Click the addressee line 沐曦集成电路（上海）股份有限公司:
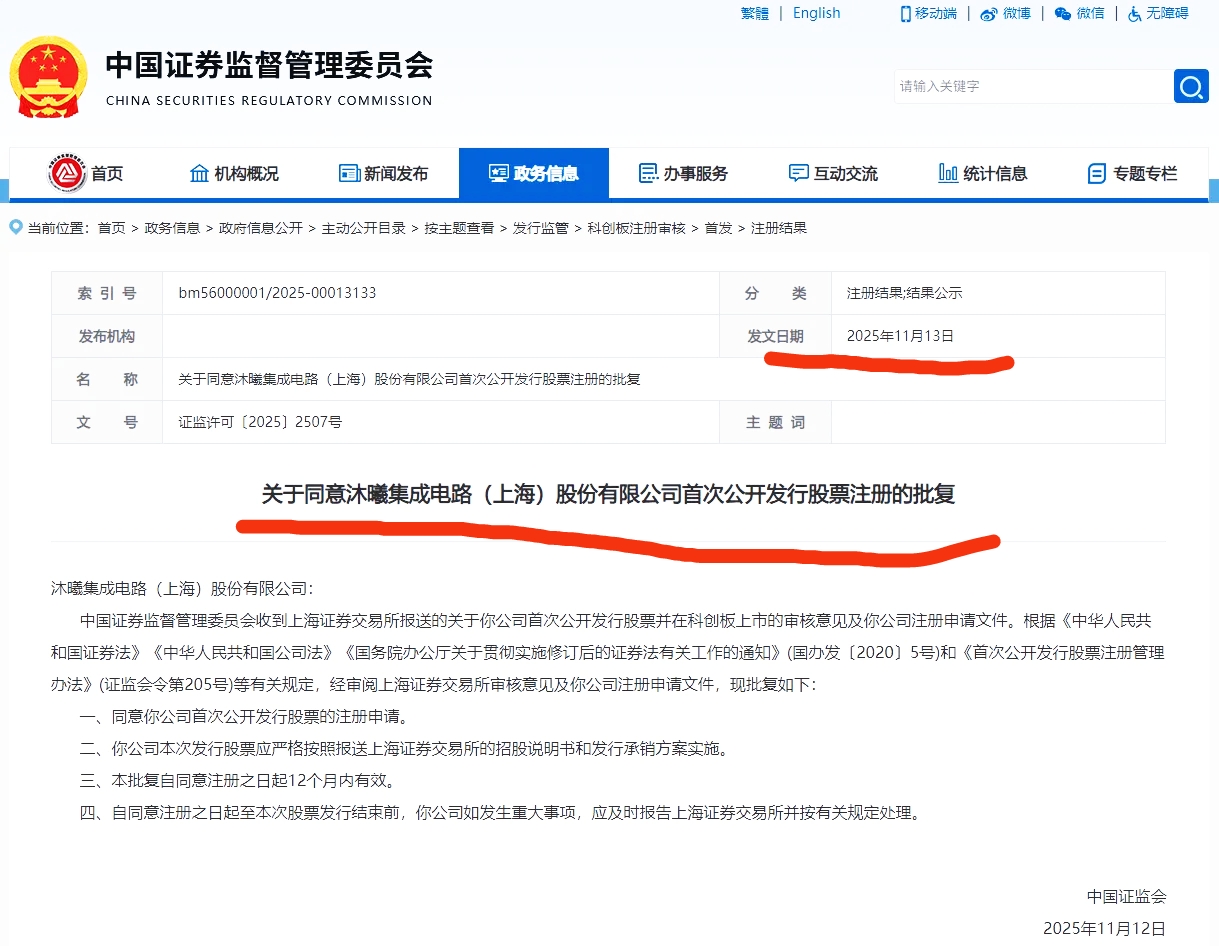Viewport: 1219px width, 946px height. (x=182, y=588)
